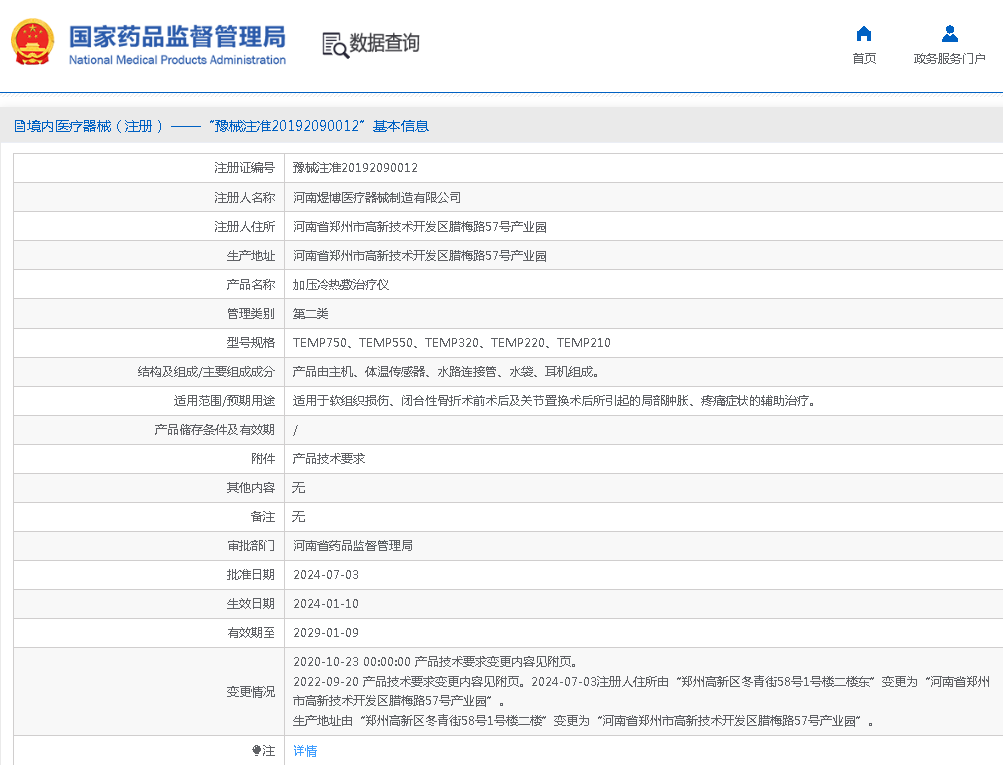1003x765 pixels.
Task: Click the 数据查询 title text
Action: click(x=384, y=43)
